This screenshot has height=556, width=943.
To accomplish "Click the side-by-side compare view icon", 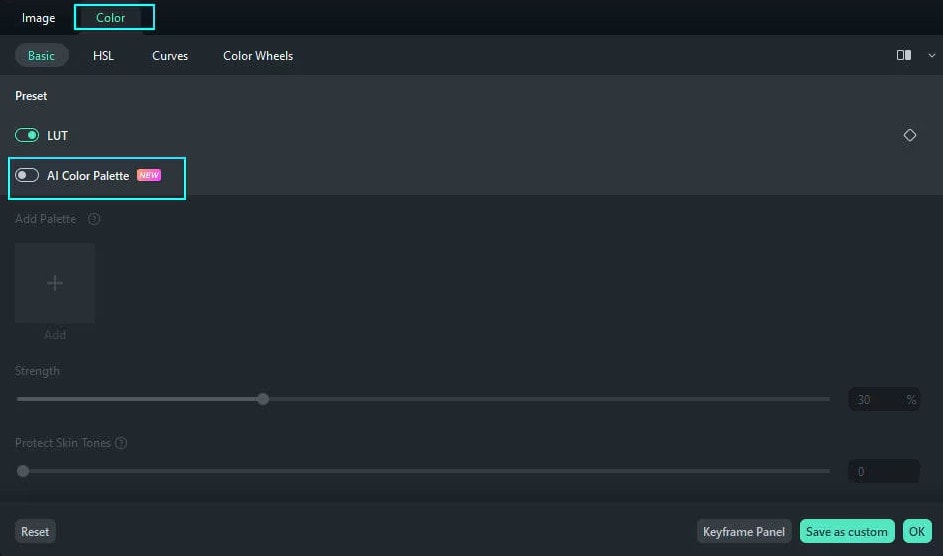I will 903,55.
